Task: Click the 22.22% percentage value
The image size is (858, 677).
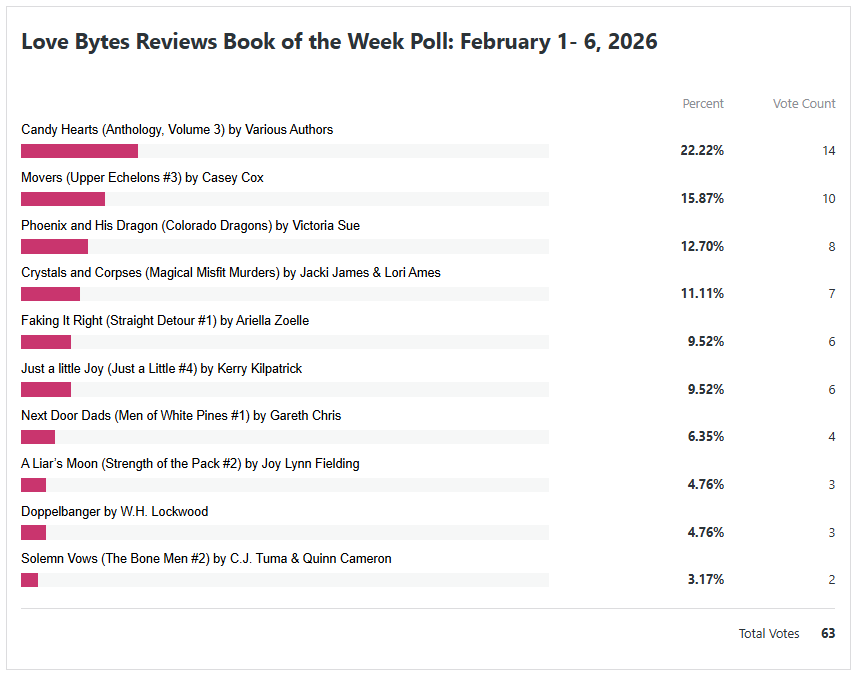Action: [702, 151]
